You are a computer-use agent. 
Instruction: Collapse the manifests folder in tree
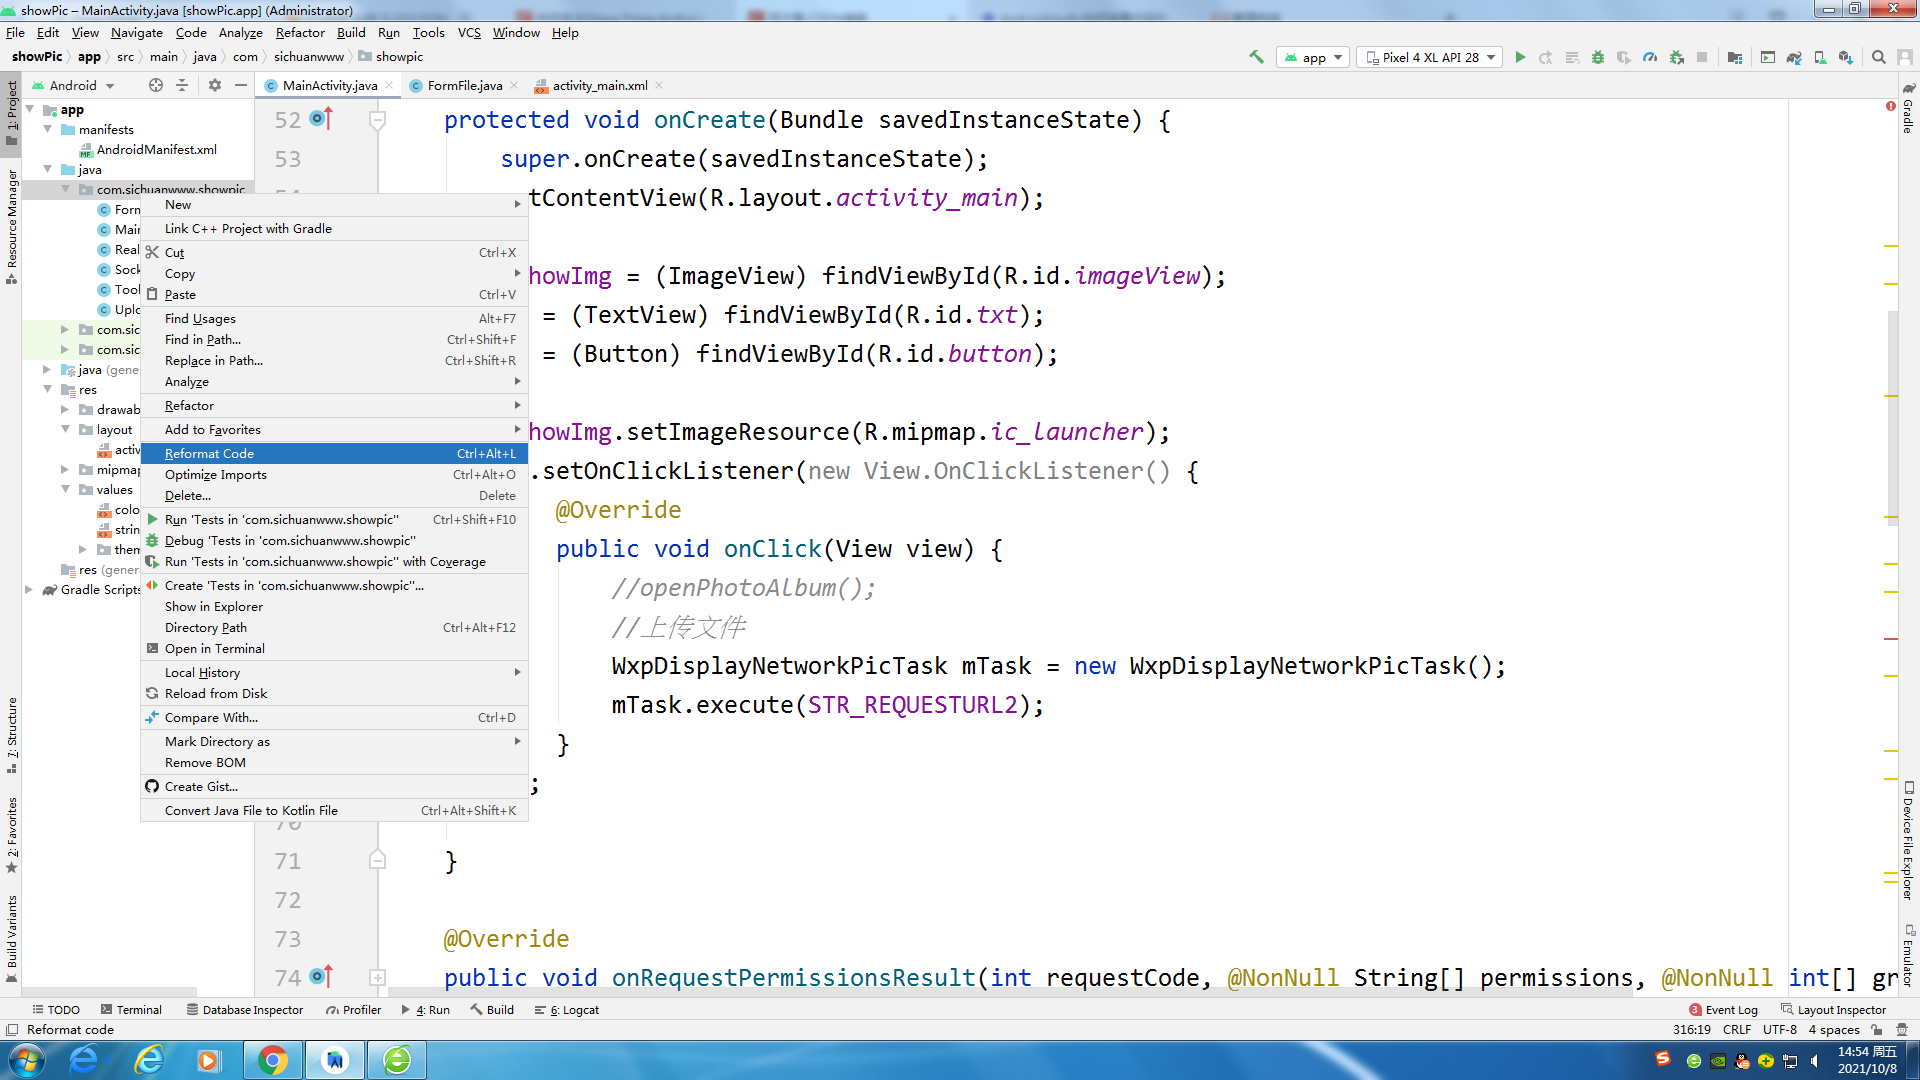click(47, 129)
